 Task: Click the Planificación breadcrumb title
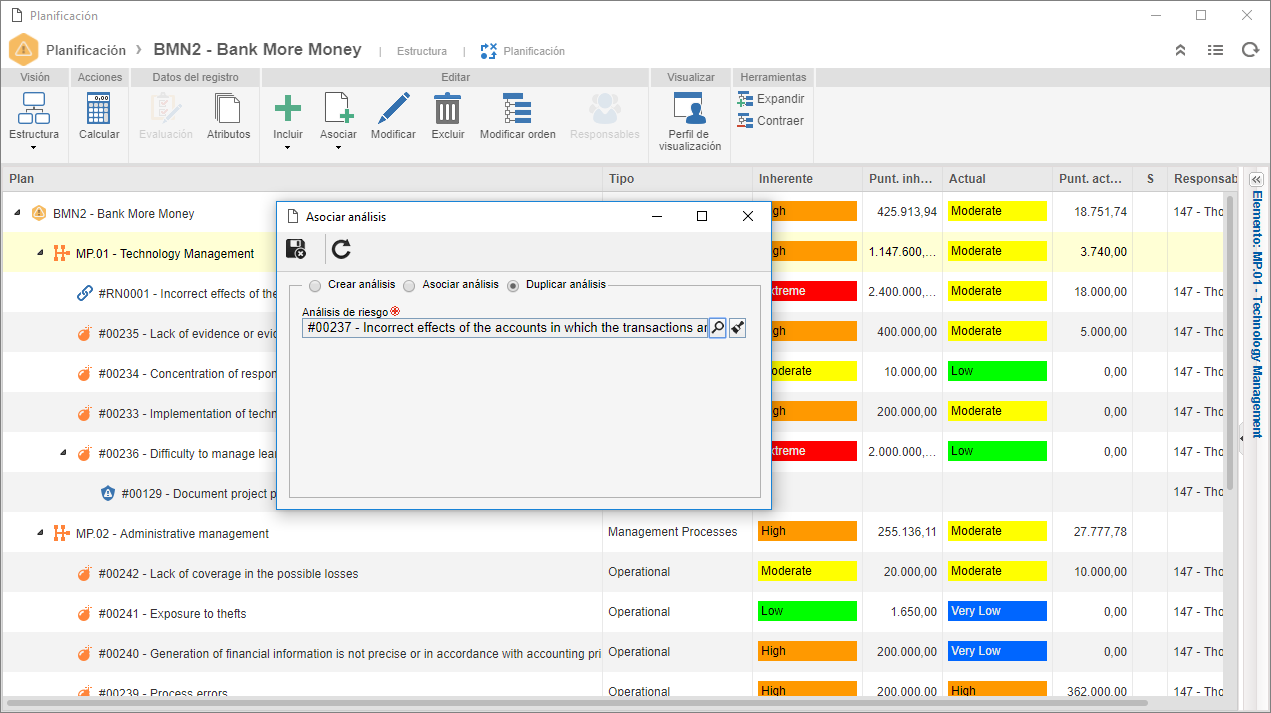(86, 50)
